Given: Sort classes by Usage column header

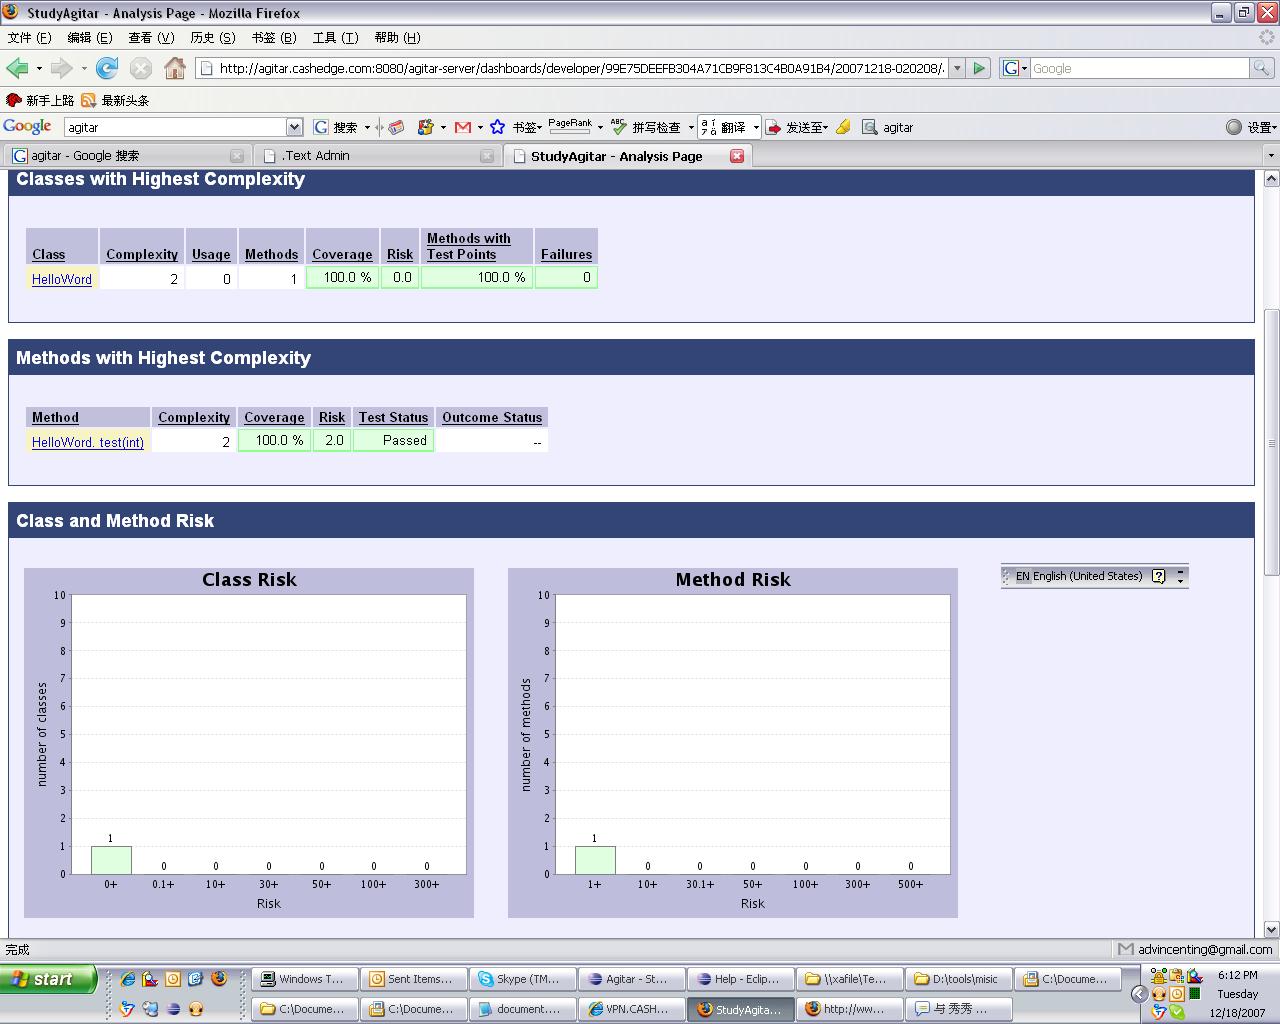Looking at the screenshot, I should point(211,254).
